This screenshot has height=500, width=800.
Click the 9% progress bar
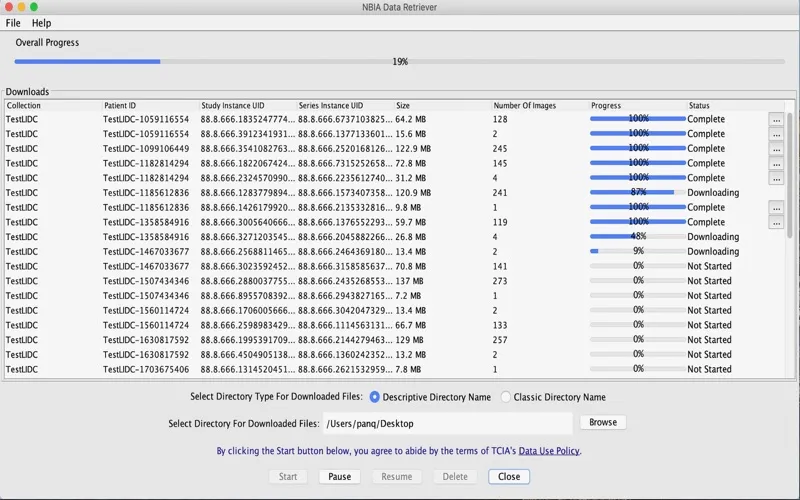pyautogui.click(x=638, y=252)
